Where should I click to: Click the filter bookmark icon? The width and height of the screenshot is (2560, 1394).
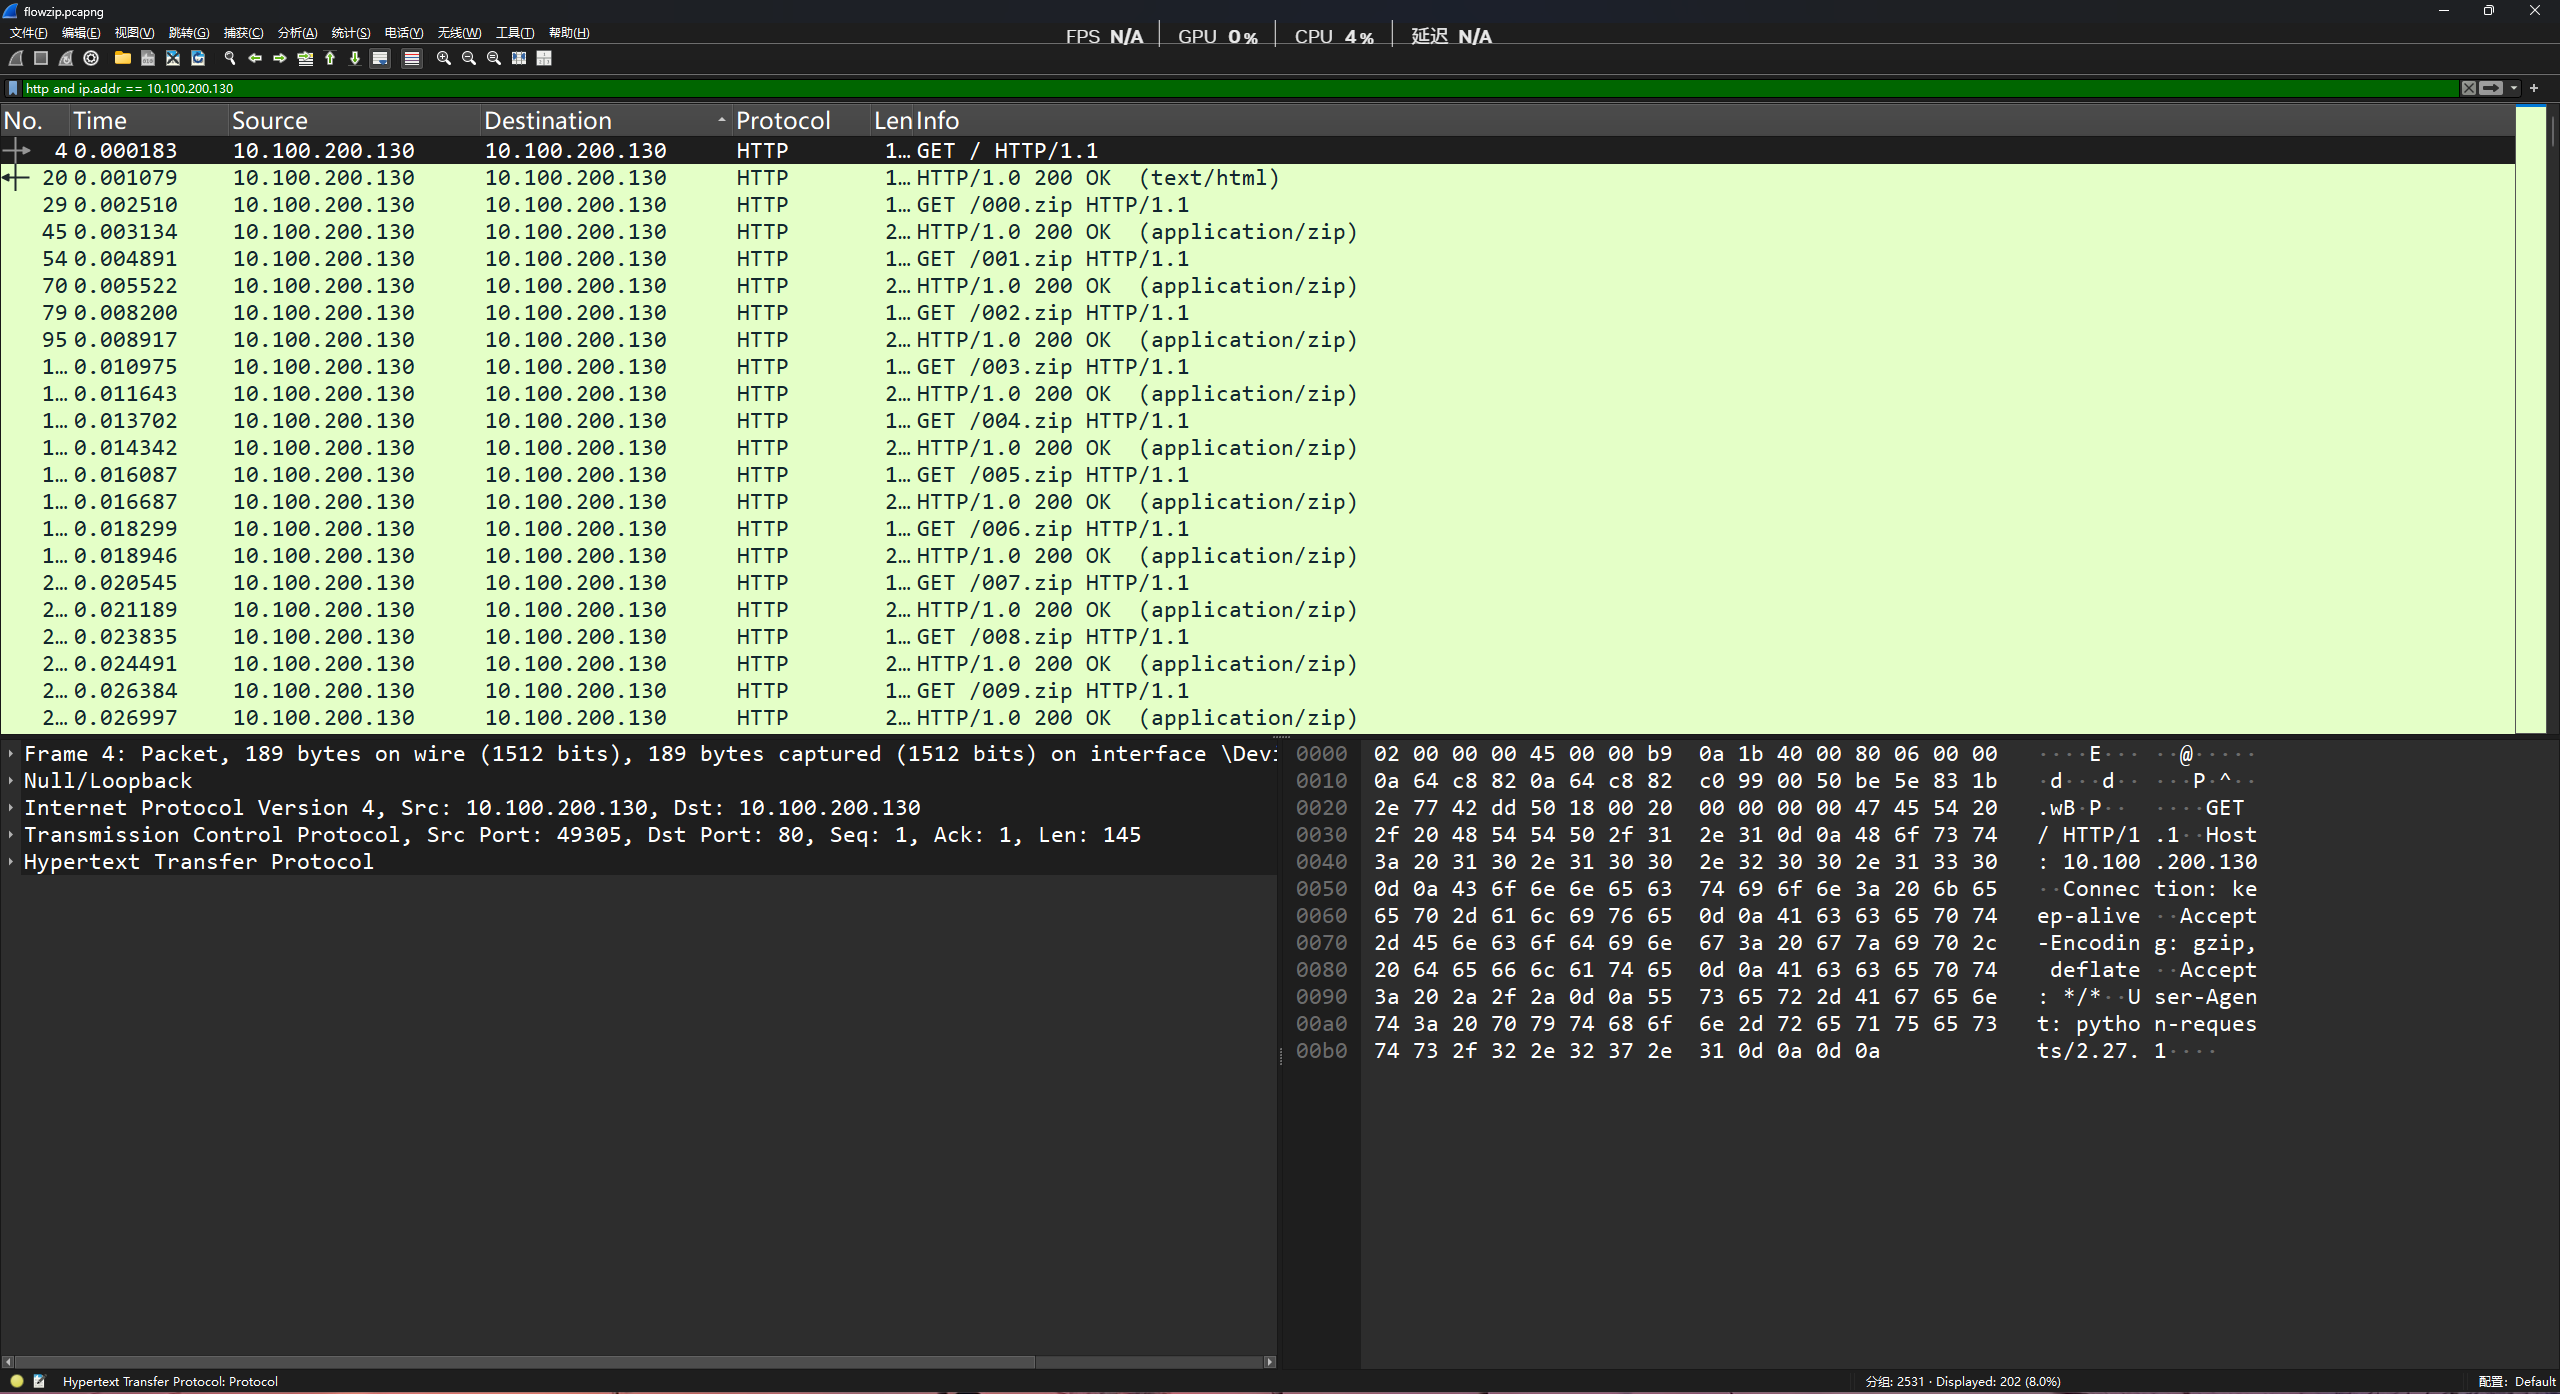pyautogui.click(x=13, y=88)
